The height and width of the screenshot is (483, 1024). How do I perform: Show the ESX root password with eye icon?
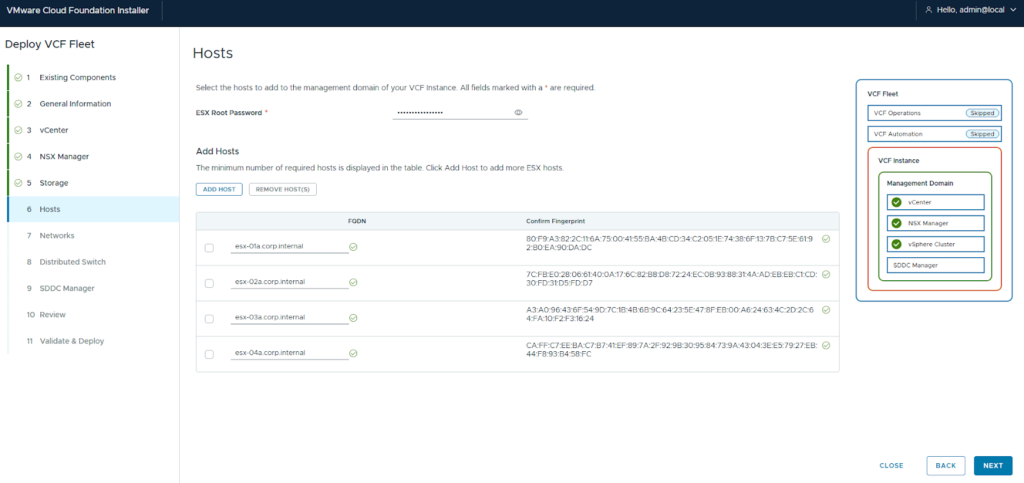[519, 113]
